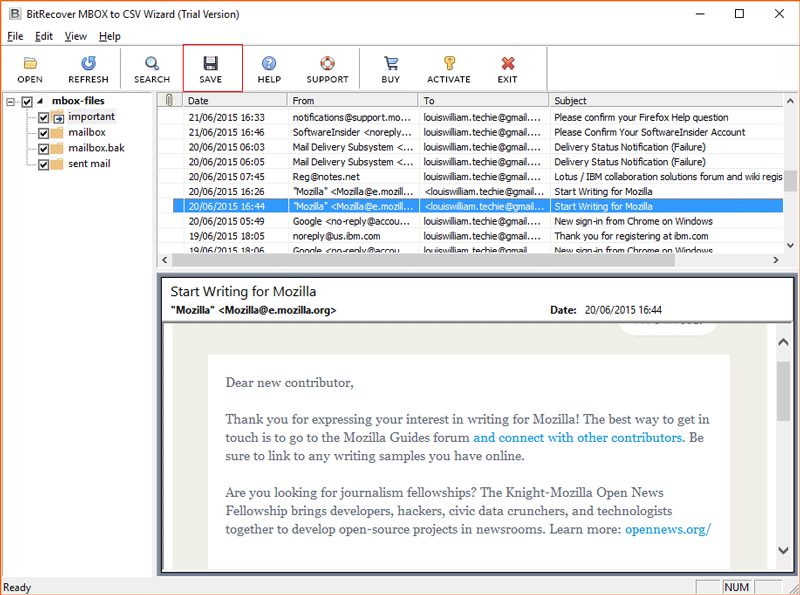Follow 'and connect with other contributors' link
This screenshot has width=800, height=595.
(579, 437)
